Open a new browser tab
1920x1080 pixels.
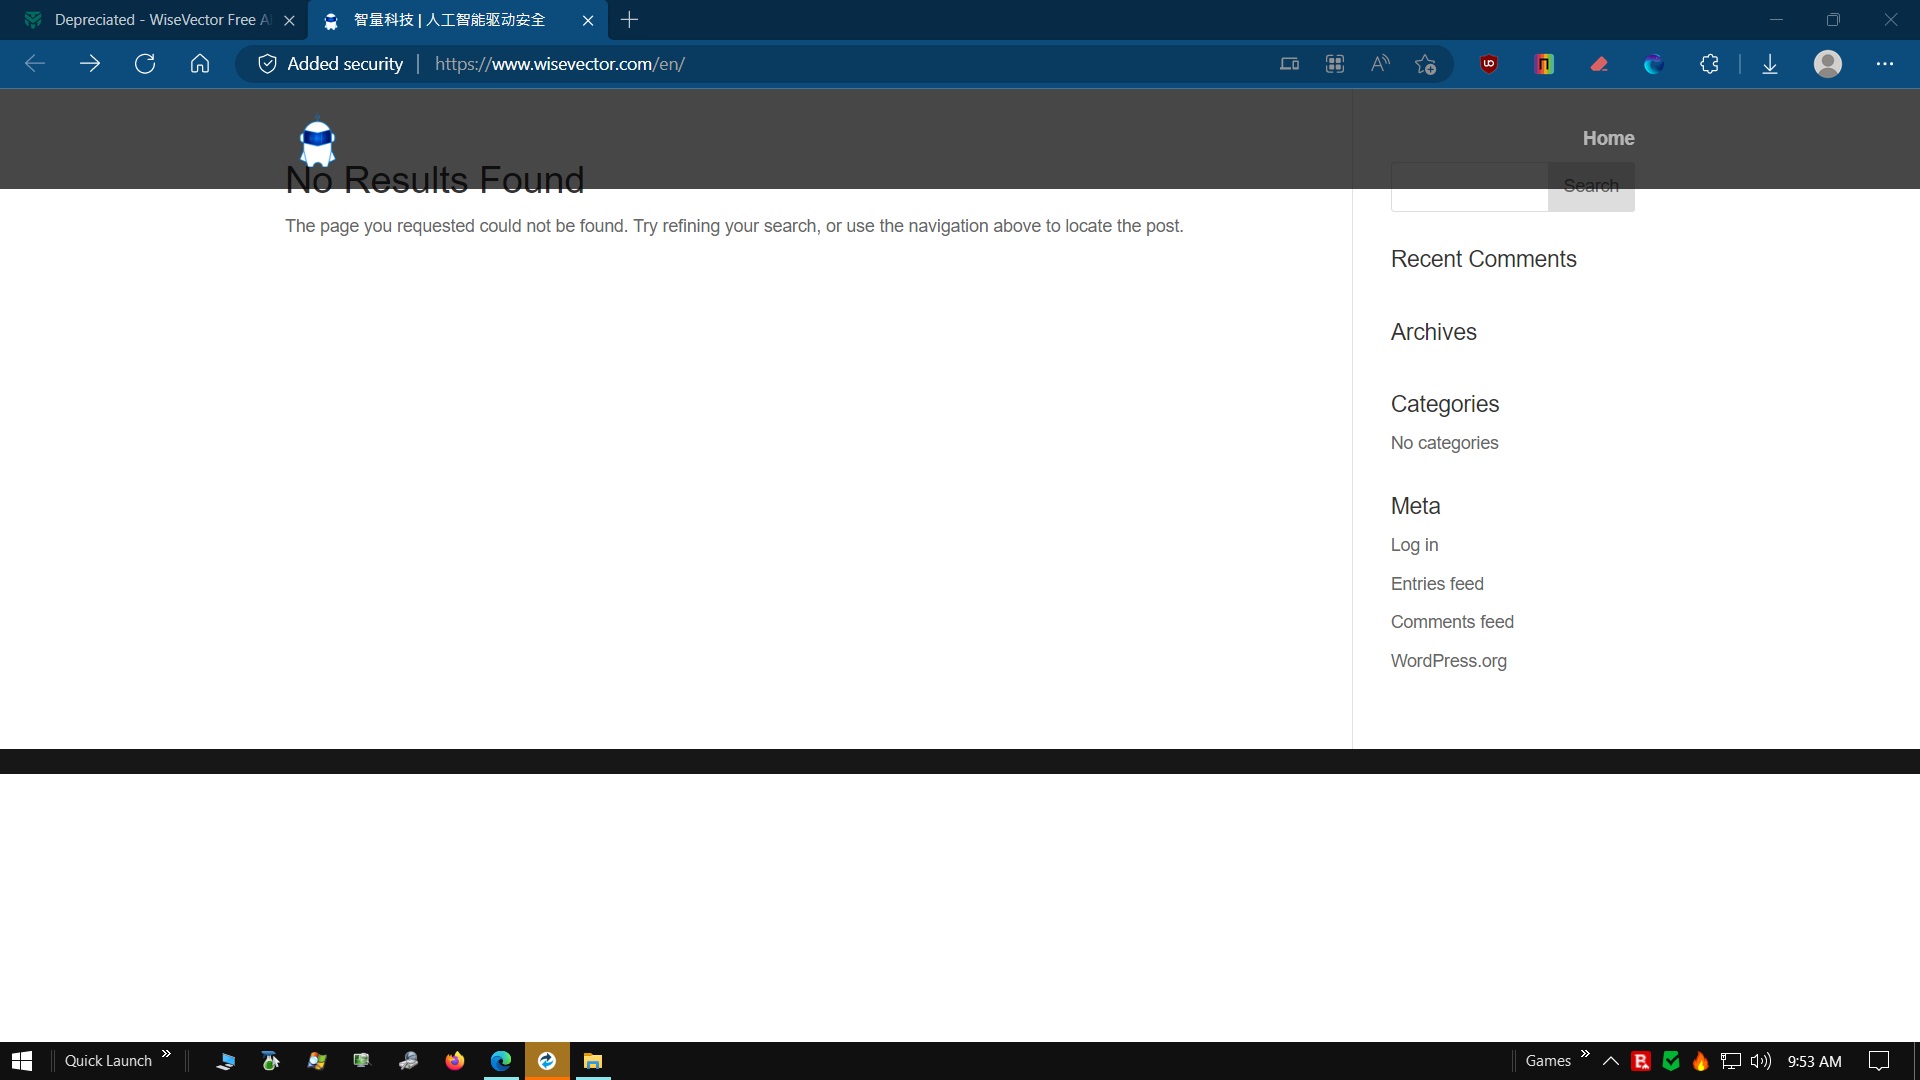629,20
